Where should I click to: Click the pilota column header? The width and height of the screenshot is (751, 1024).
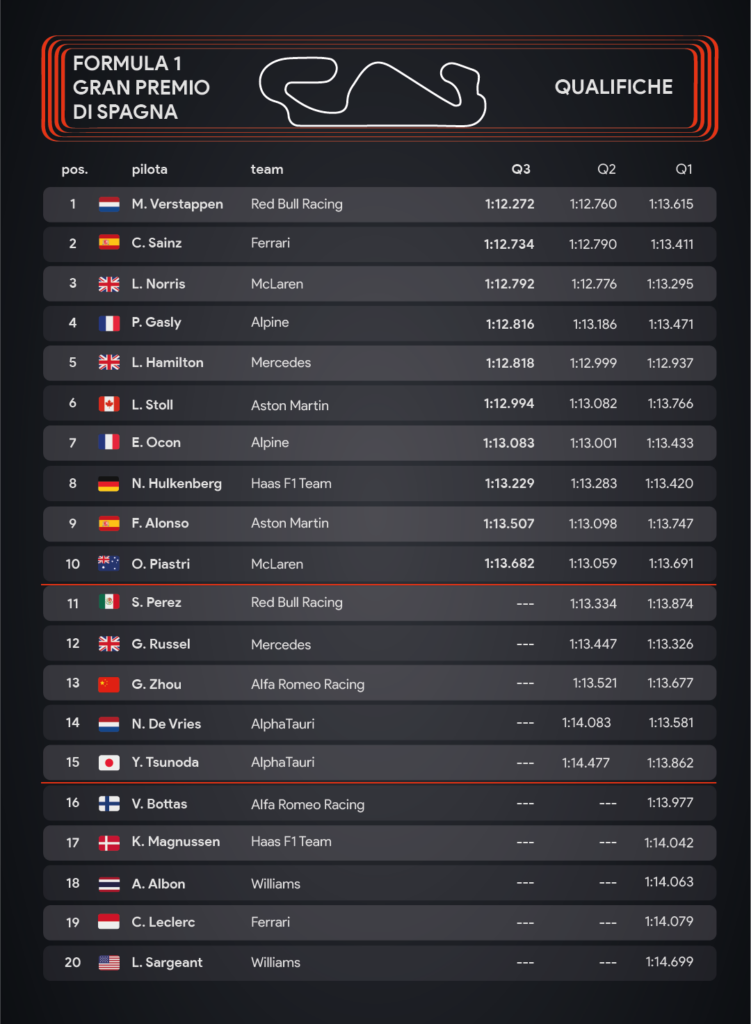click(x=150, y=169)
